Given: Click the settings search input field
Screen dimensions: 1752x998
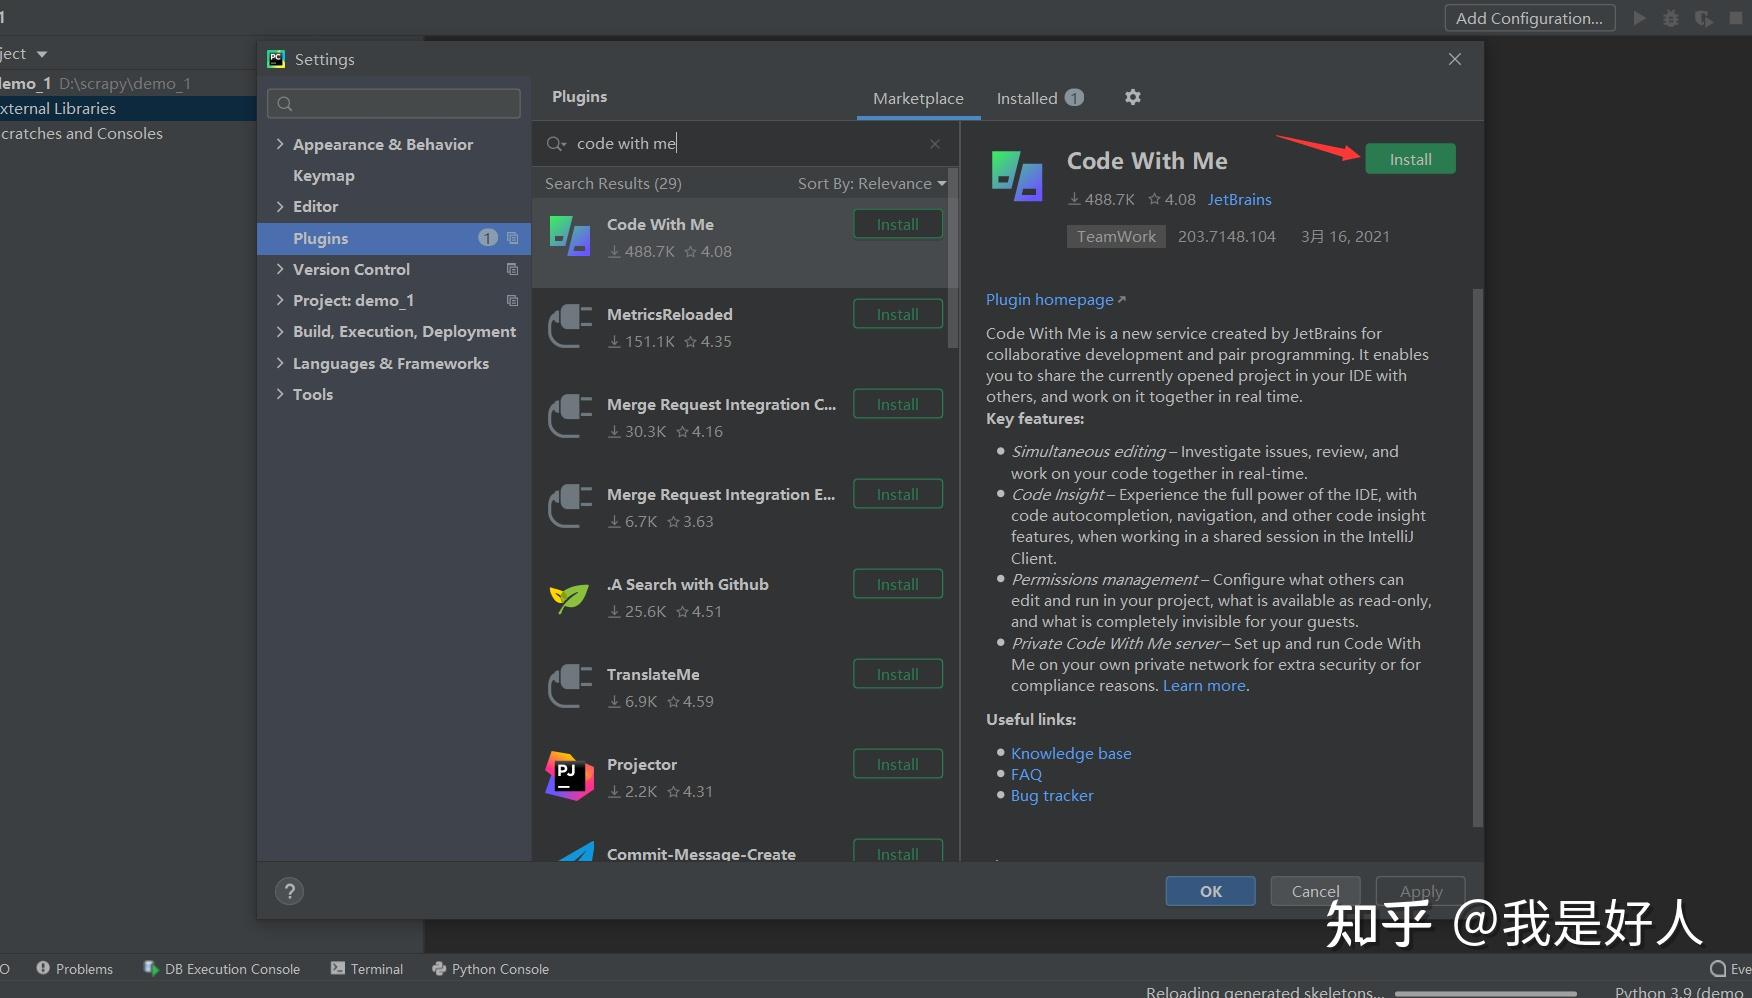Looking at the screenshot, I should [x=394, y=103].
